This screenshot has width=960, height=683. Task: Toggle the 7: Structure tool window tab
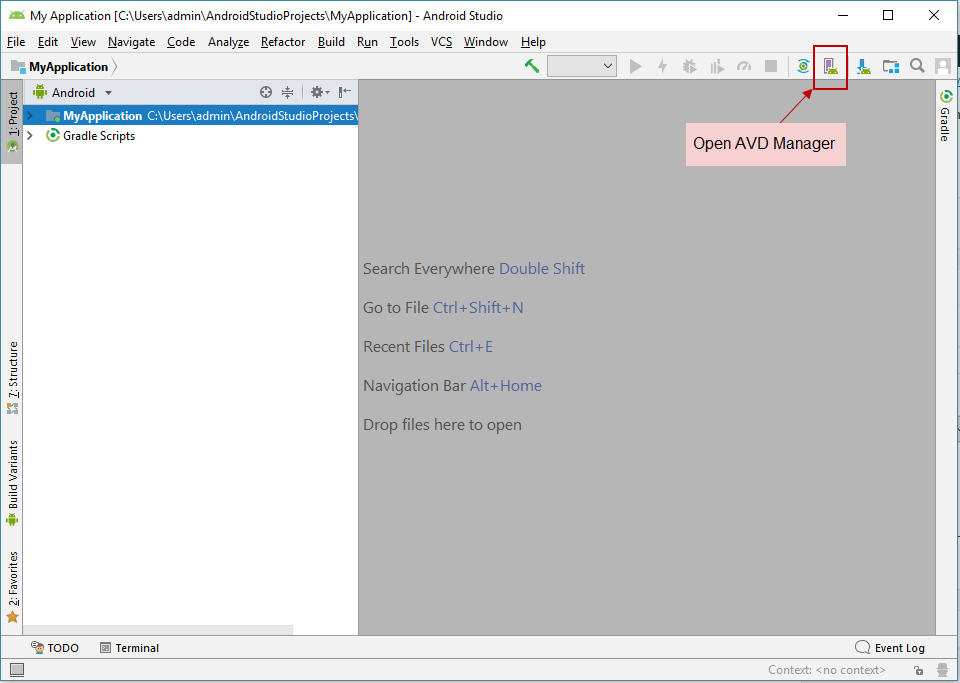tap(12, 378)
